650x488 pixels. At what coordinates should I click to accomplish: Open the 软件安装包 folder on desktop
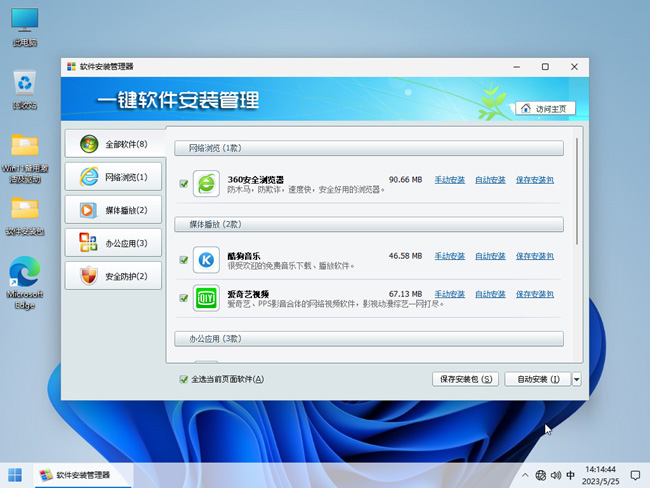coord(24,216)
